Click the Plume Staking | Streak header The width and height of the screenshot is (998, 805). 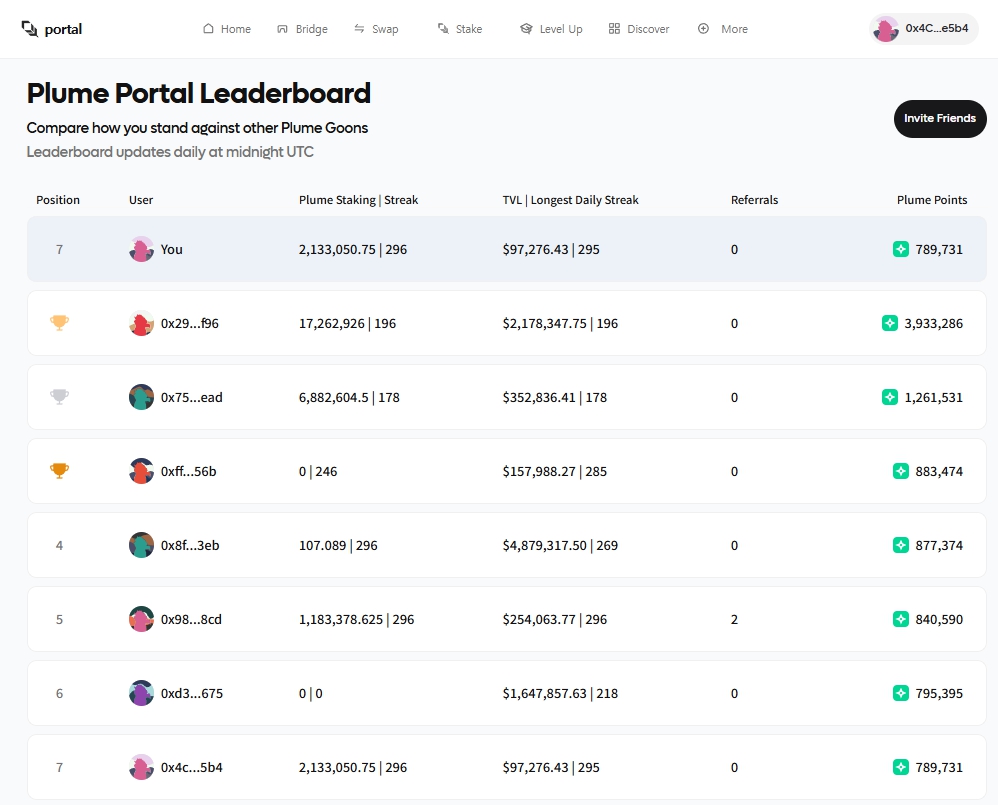358,200
